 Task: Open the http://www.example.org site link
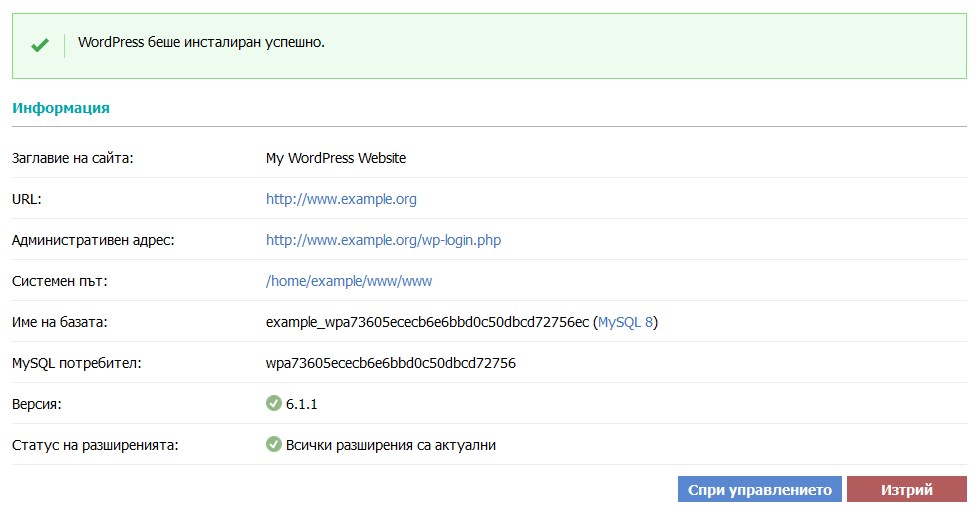pyautogui.click(x=341, y=199)
